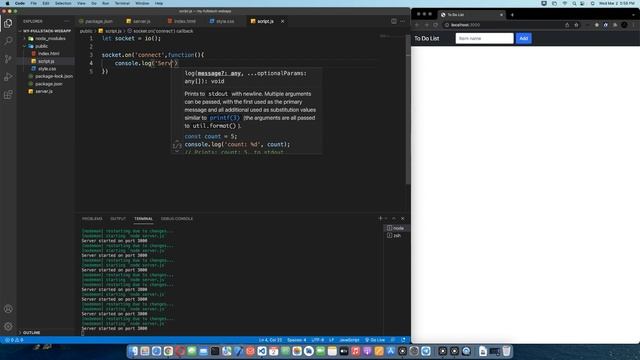Open notifications bell in the status bar
Image resolution: width=640 pixels, height=360 pixels.
pos(403,340)
